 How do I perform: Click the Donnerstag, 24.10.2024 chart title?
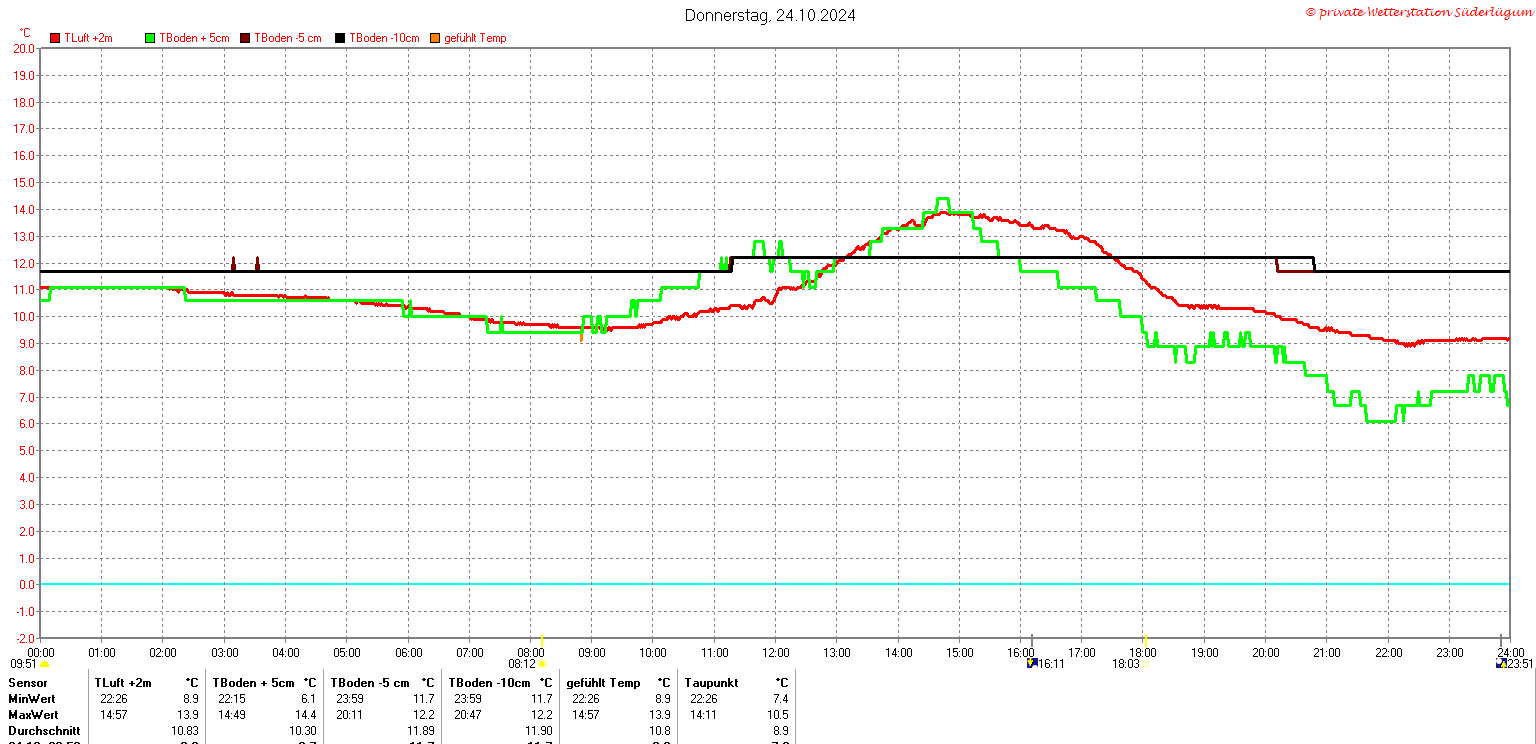pyautogui.click(x=769, y=15)
